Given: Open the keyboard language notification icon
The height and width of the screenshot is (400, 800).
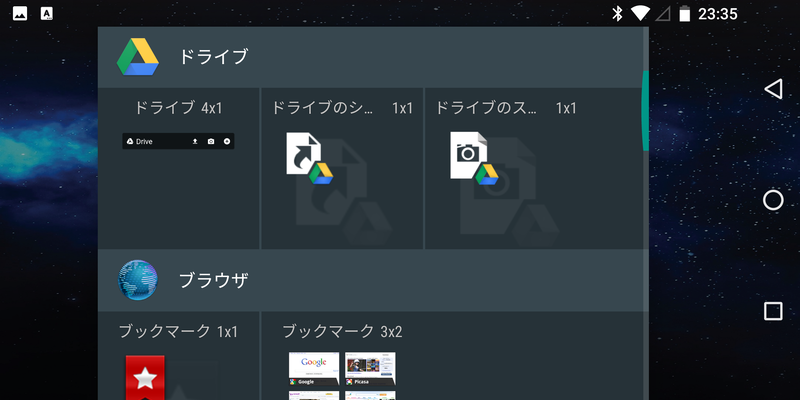Looking at the screenshot, I should (x=47, y=14).
